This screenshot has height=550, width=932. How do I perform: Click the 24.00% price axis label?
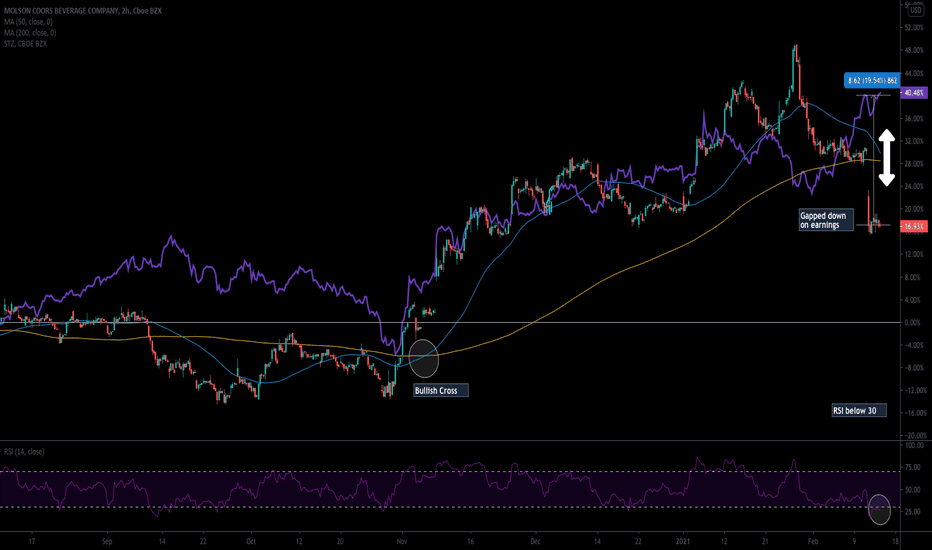point(914,187)
